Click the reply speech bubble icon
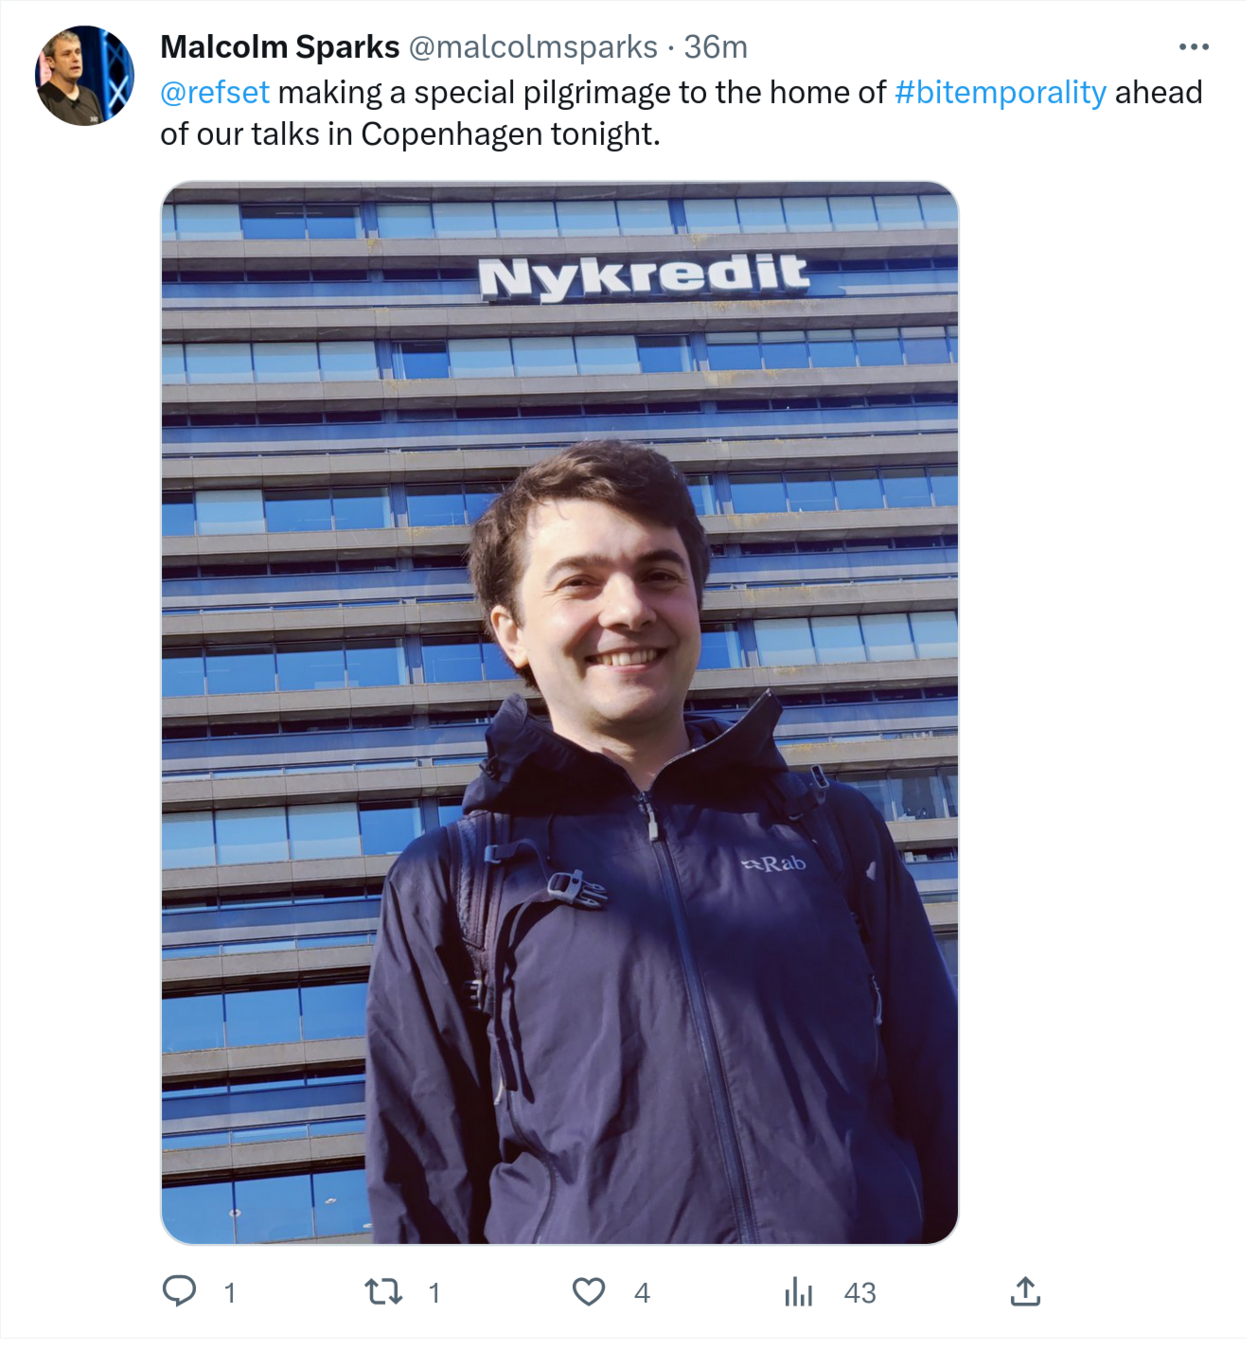This screenshot has height=1350, width=1258. (179, 1291)
